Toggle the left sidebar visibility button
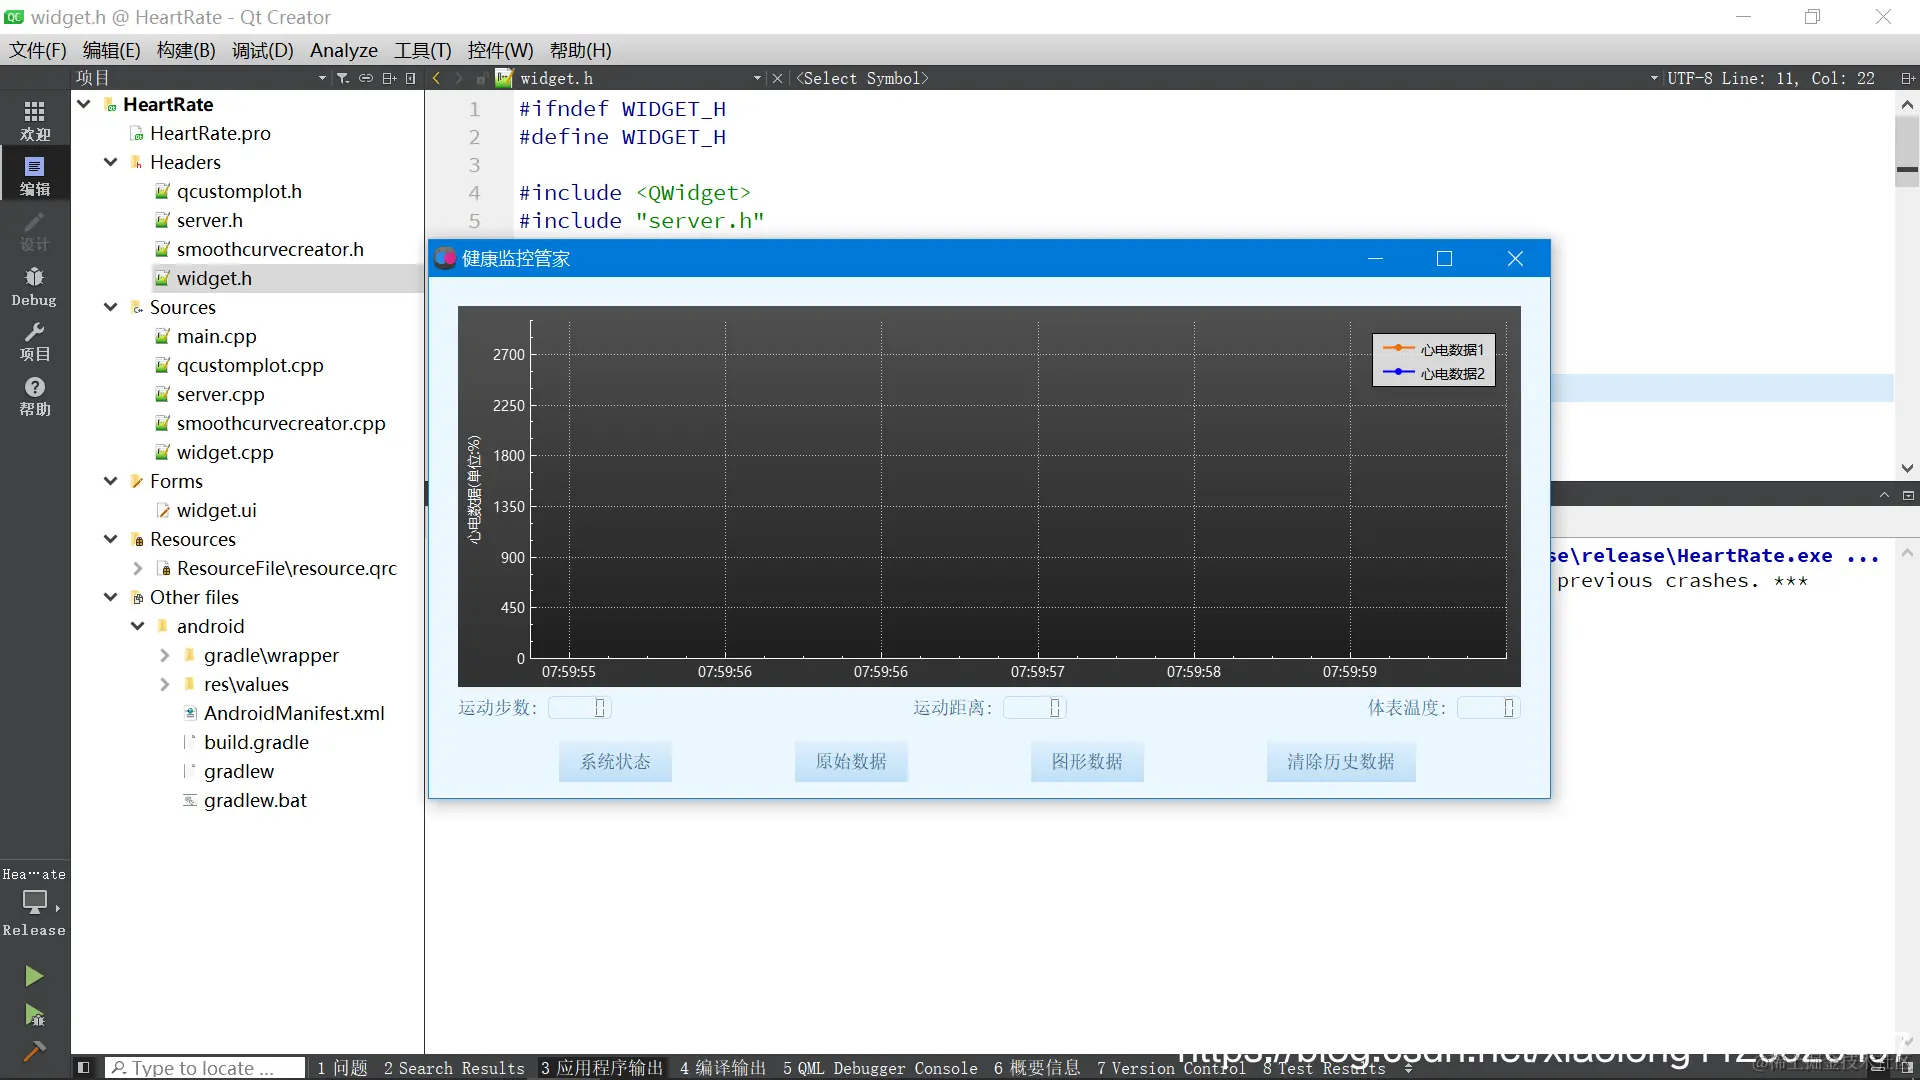 coord(84,1067)
